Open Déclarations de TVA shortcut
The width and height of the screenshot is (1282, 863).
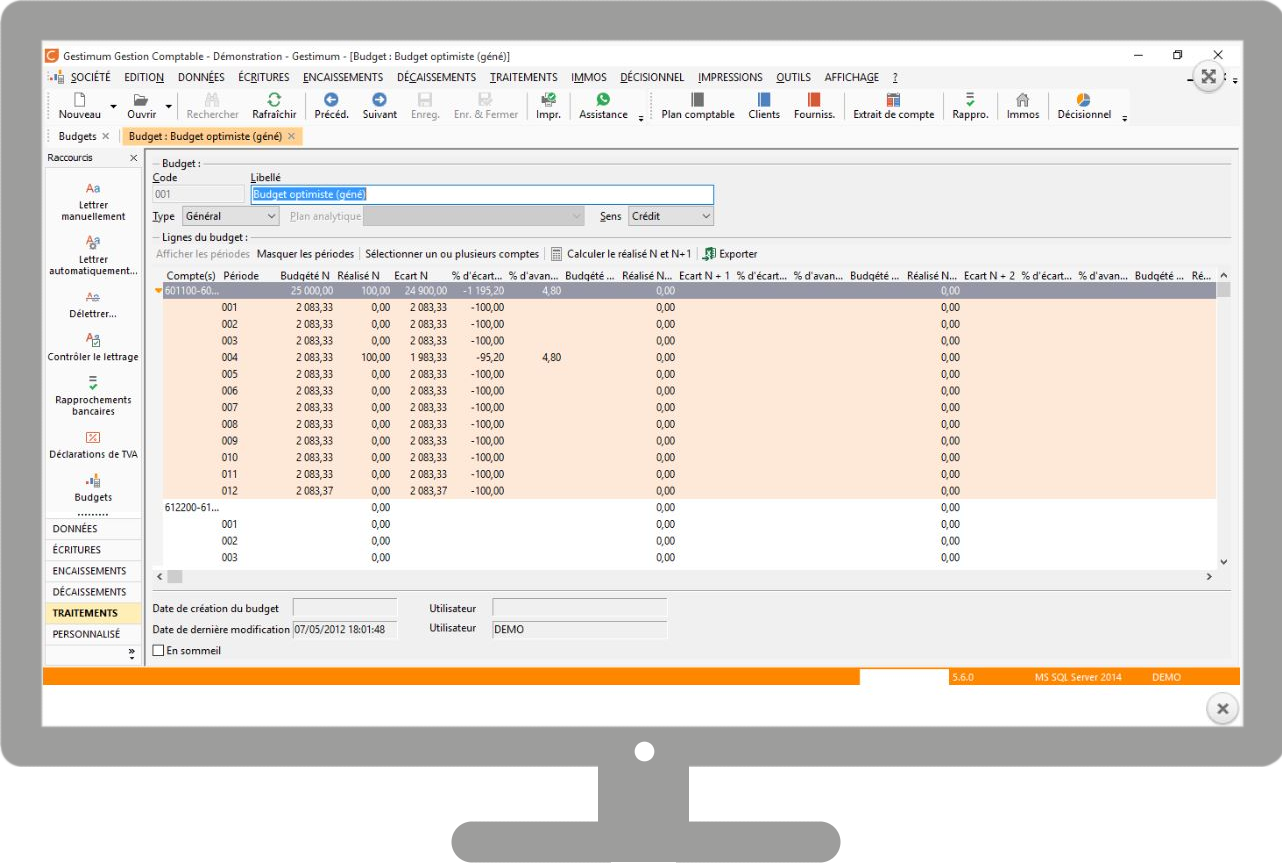pos(93,438)
